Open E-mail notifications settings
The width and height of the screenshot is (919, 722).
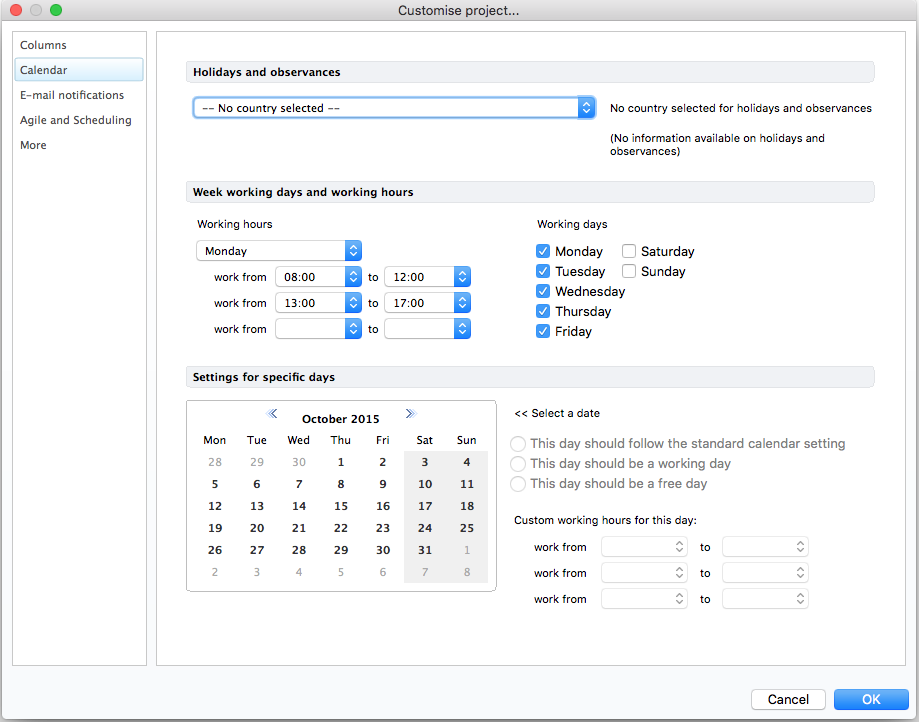click(x=79, y=95)
